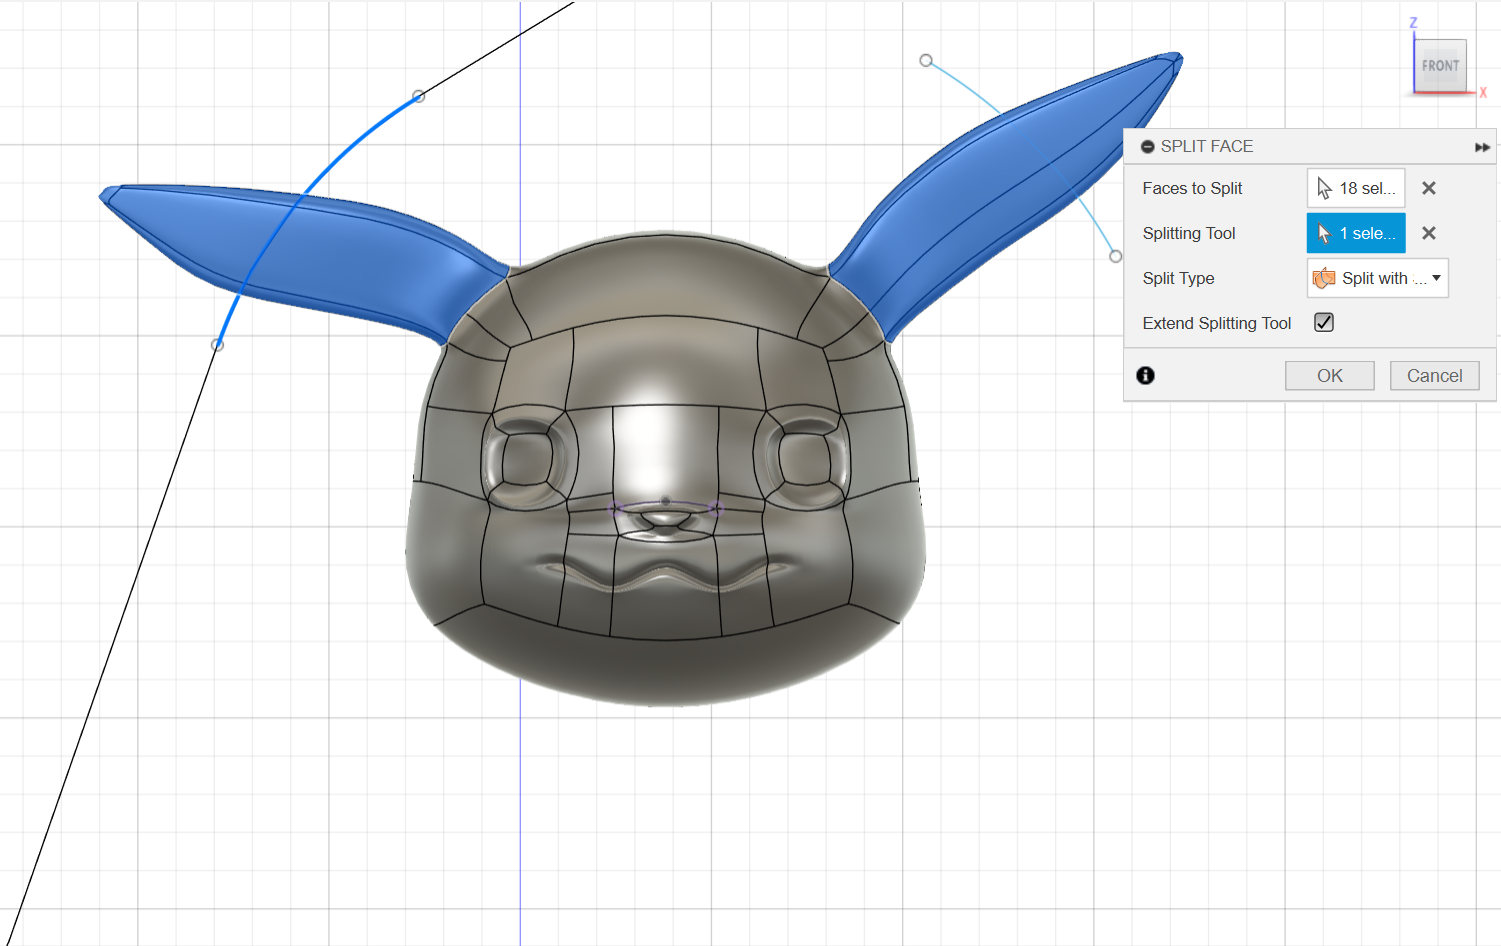This screenshot has width=1501, height=946.
Task: Activate the Splitting Tool selector showing 1 selected
Action: click(1356, 233)
